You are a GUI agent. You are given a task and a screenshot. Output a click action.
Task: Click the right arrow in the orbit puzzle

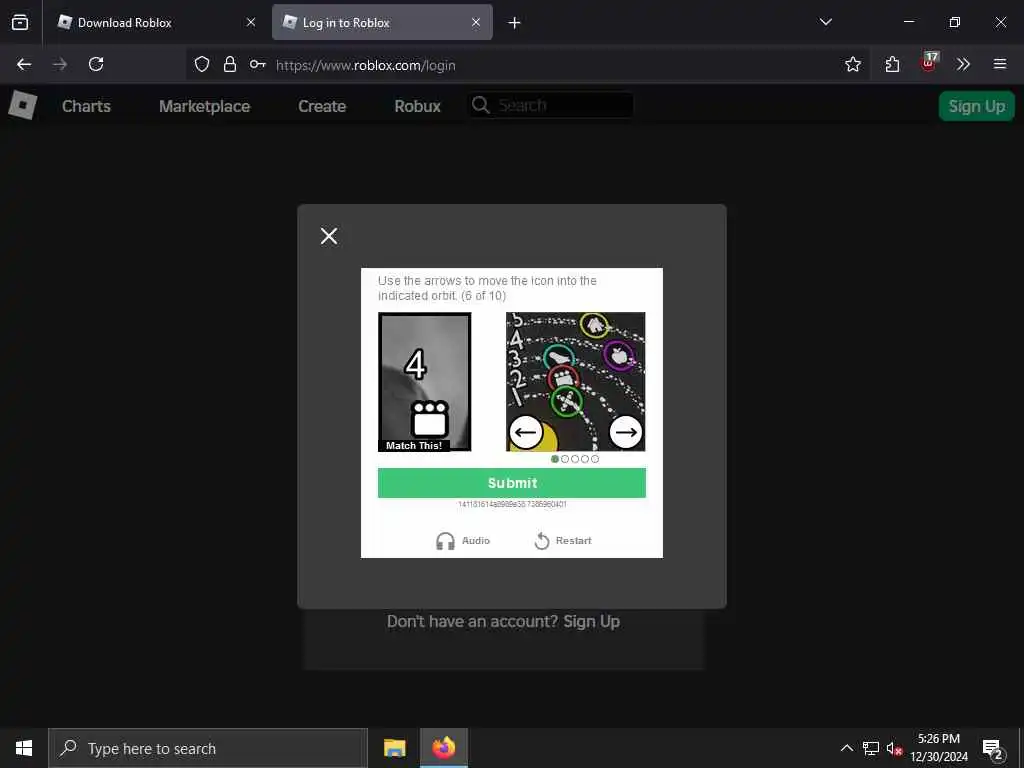pos(626,432)
